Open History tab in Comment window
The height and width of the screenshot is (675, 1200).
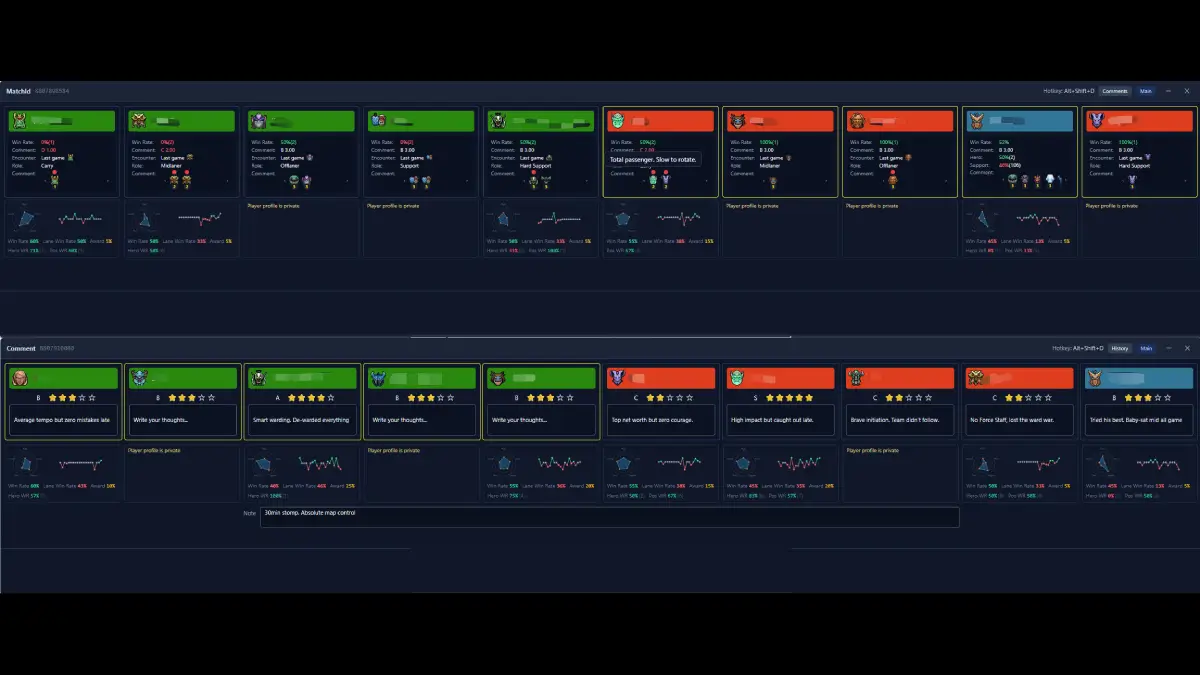[x=1119, y=348]
